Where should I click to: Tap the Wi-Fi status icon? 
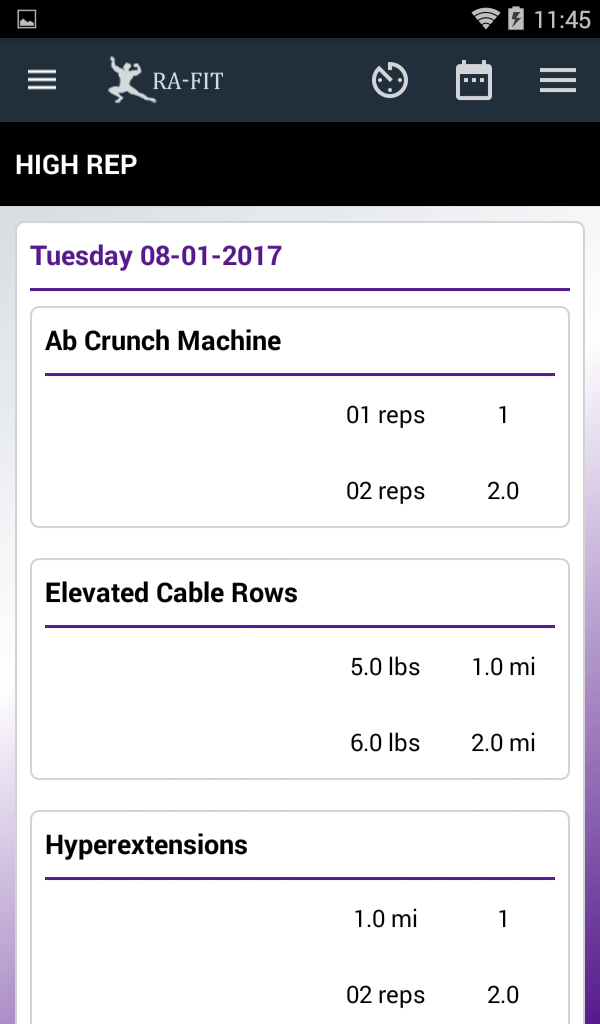tap(486, 18)
